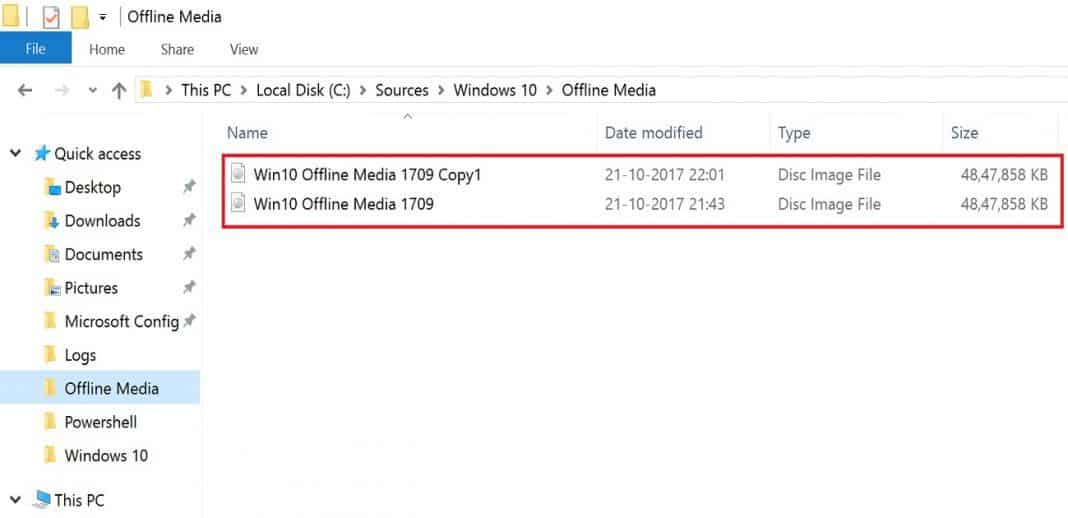The width and height of the screenshot is (1068, 518).
Task: Select Offline Media in navigation pane
Action: tap(112, 389)
